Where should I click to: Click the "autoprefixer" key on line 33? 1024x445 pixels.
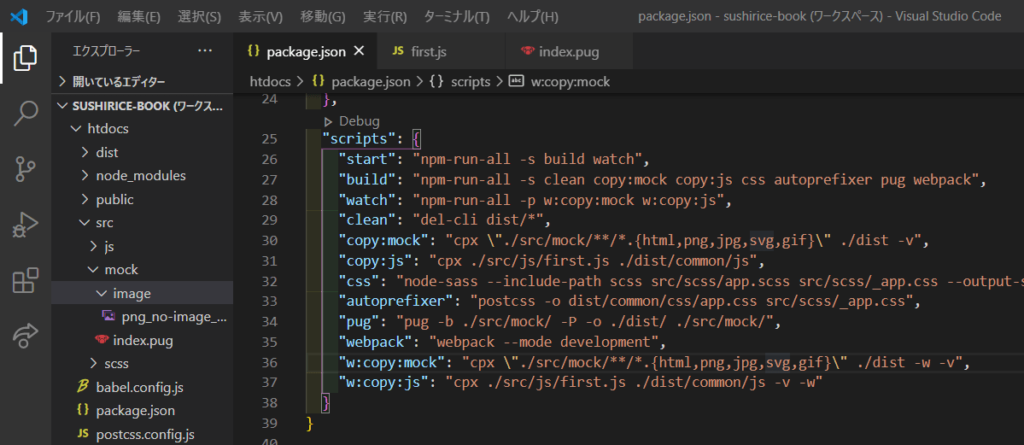click(398, 301)
